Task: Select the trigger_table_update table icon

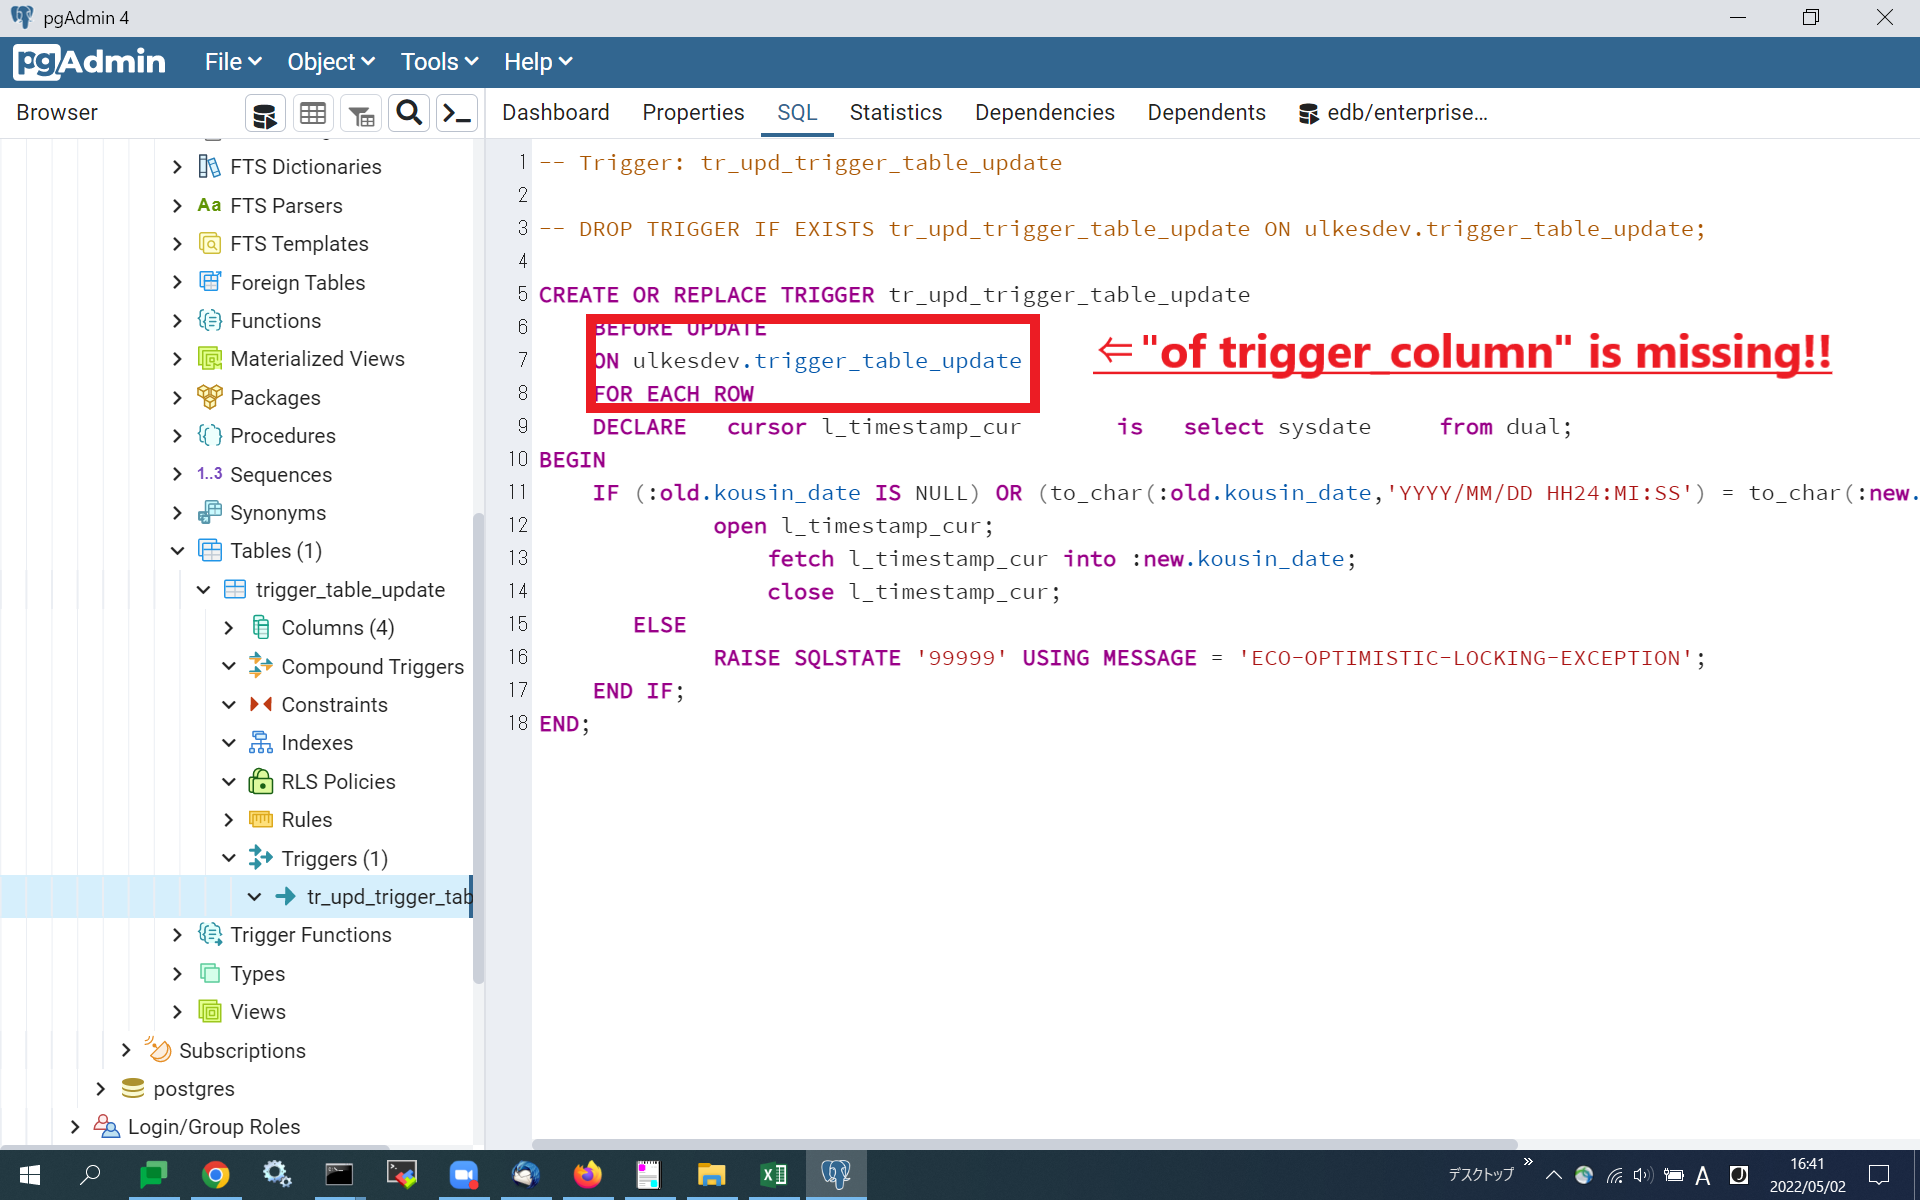Action: point(234,589)
